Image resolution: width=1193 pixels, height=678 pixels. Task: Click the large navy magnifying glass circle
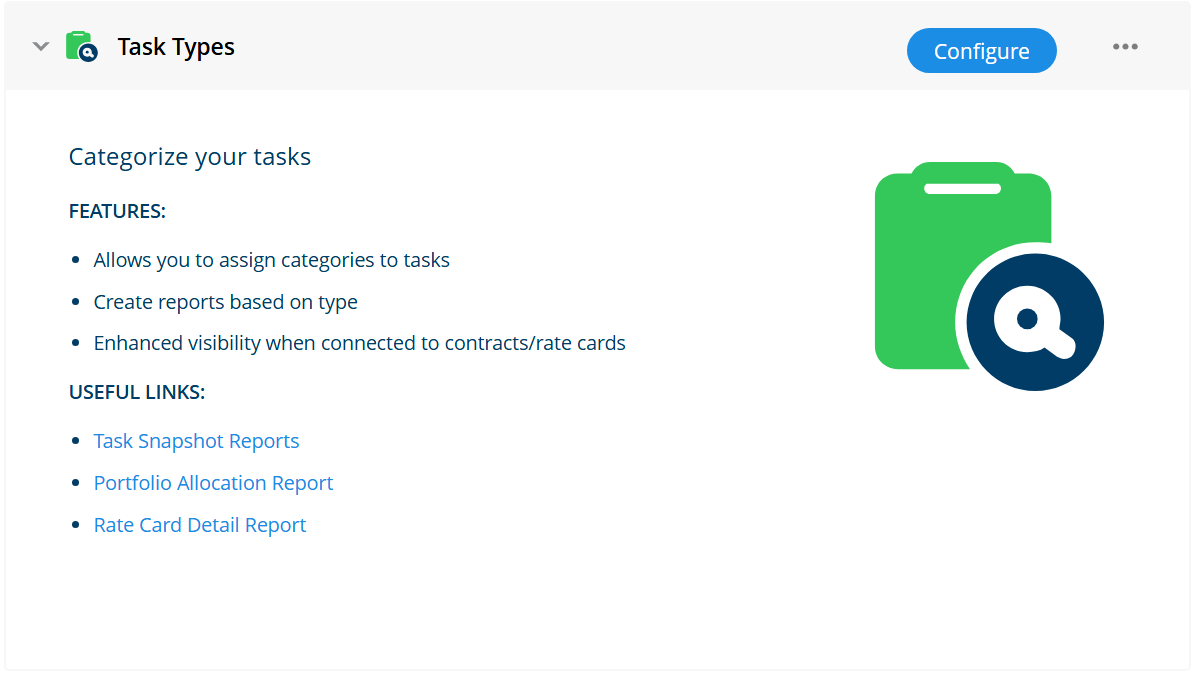(x=1035, y=322)
